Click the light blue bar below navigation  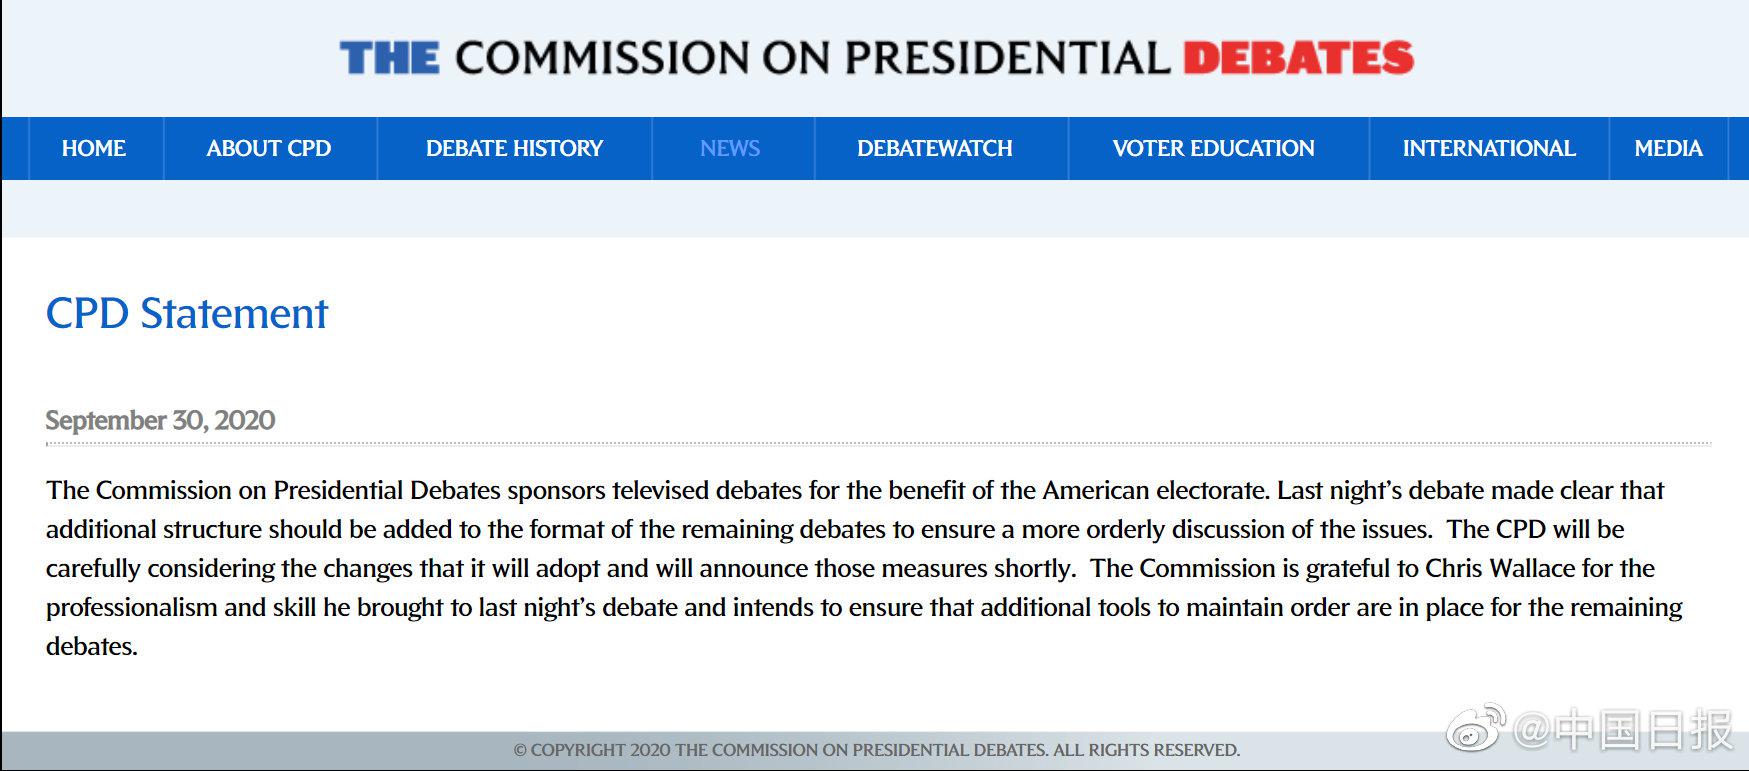point(875,208)
